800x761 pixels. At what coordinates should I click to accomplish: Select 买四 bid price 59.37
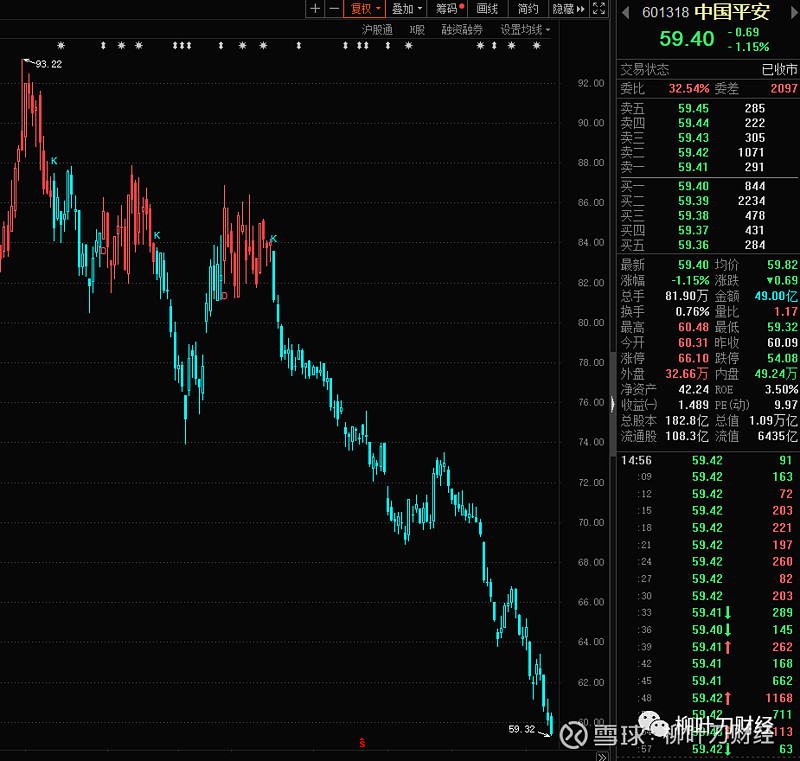(x=693, y=231)
